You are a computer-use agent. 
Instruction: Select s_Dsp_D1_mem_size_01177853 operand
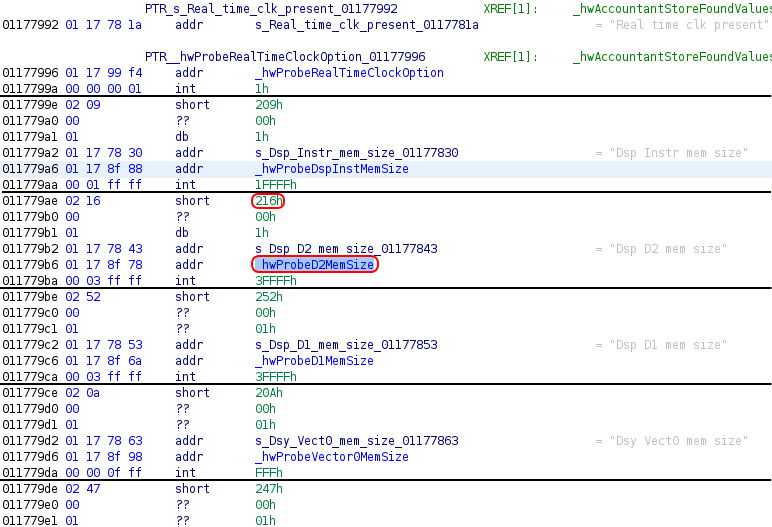pos(346,345)
